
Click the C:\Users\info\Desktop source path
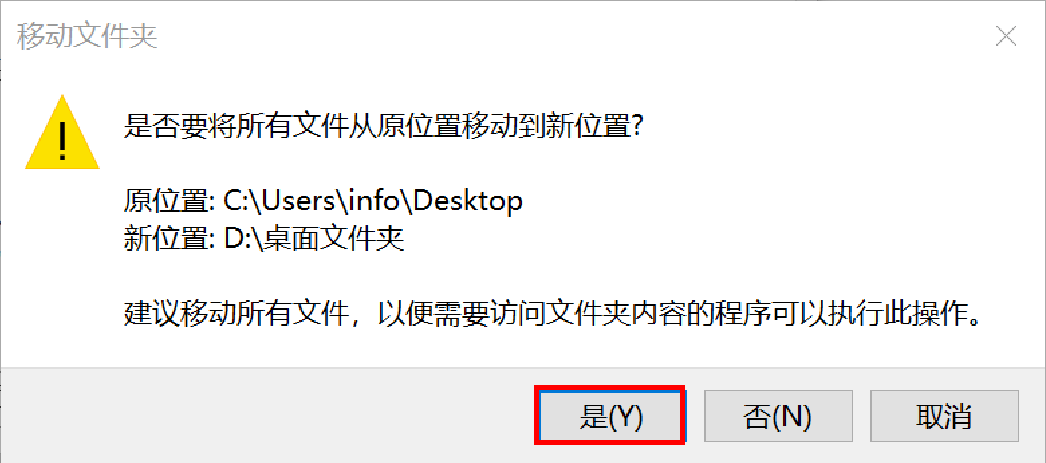(x=368, y=201)
